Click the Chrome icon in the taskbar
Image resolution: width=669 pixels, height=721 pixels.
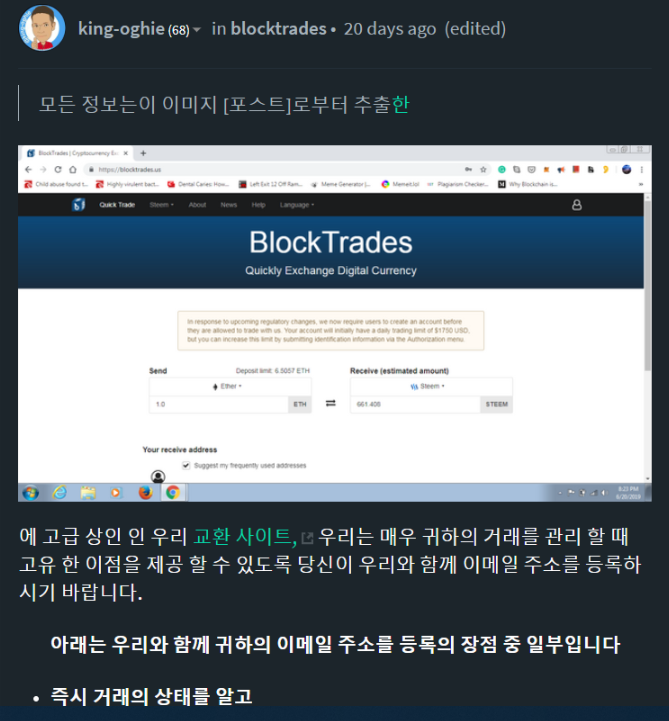(173, 492)
